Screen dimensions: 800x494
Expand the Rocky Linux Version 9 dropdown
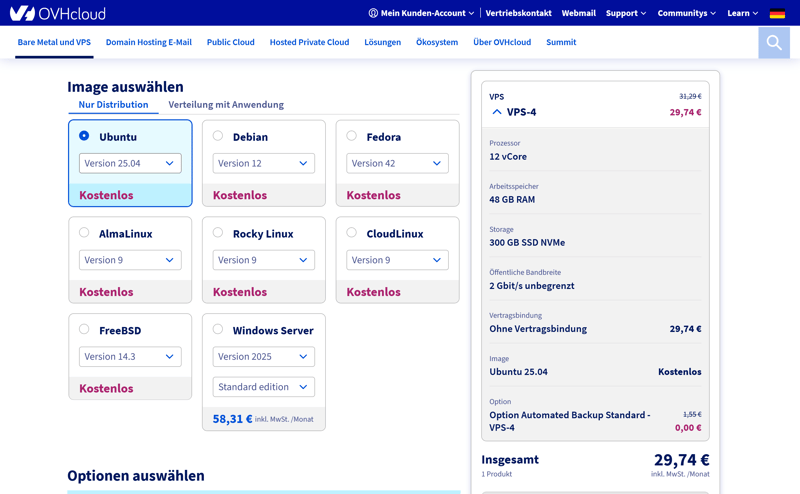pos(263,260)
